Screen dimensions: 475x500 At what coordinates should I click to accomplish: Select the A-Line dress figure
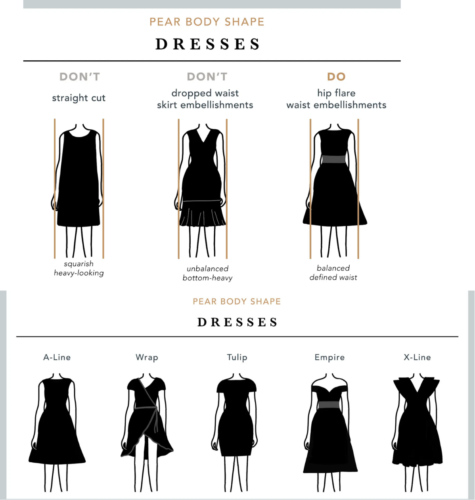click(57, 432)
